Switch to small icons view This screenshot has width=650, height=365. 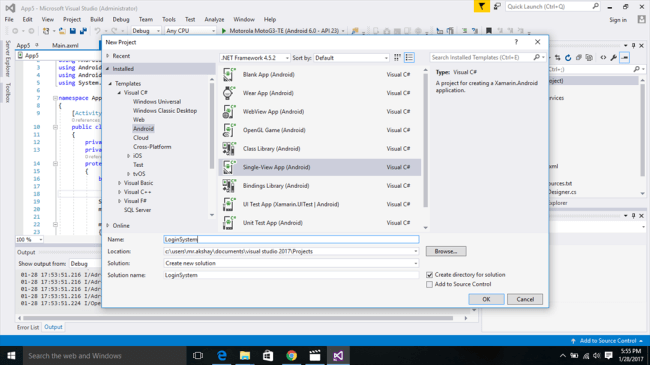pos(397,58)
